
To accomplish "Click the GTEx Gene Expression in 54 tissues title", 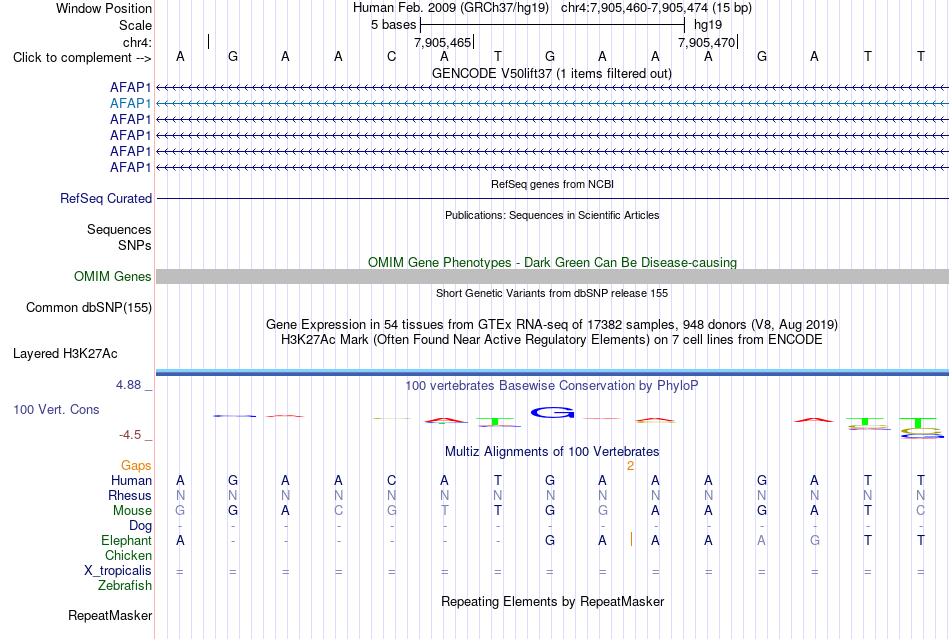I will (x=552, y=325).
